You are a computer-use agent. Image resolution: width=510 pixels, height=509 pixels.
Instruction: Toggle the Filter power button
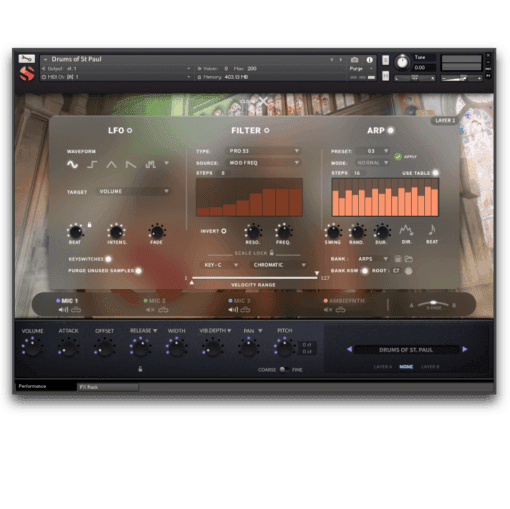pos(267,130)
